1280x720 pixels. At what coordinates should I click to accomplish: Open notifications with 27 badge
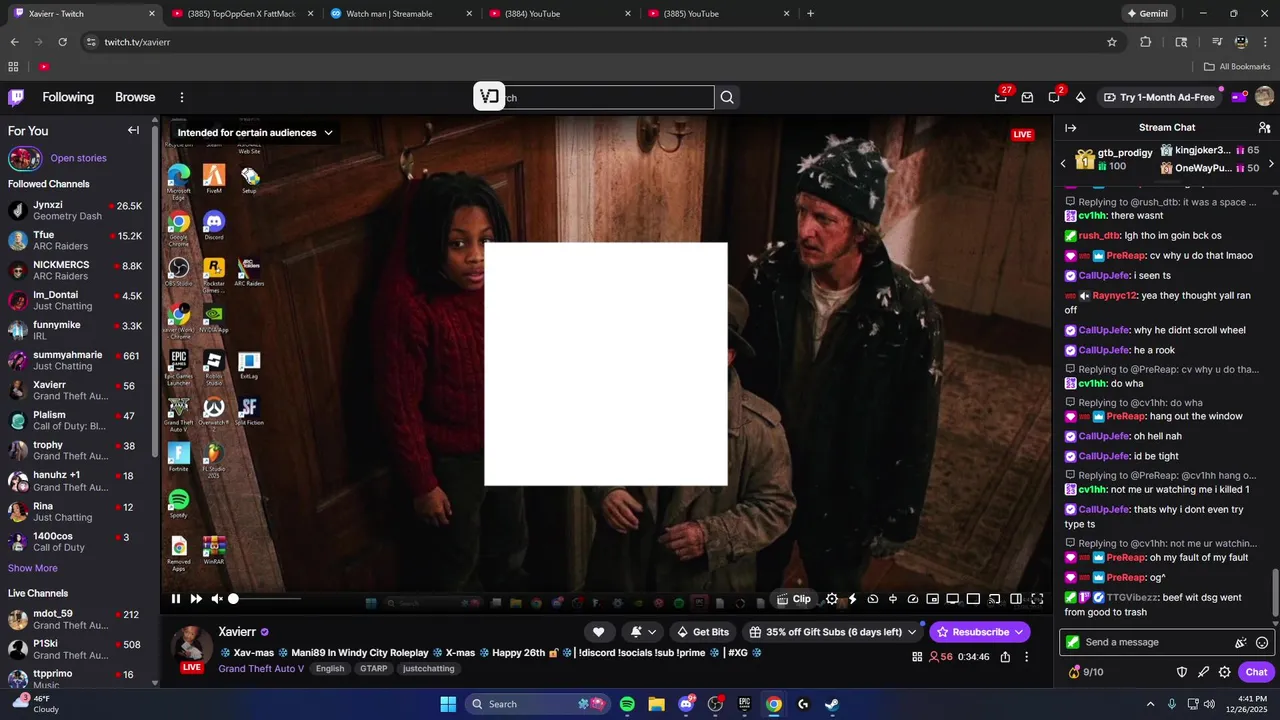point(1001,97)
